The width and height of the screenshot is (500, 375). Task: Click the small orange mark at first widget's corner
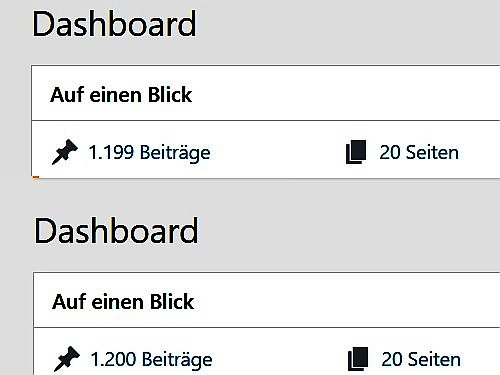coord(36,177)
